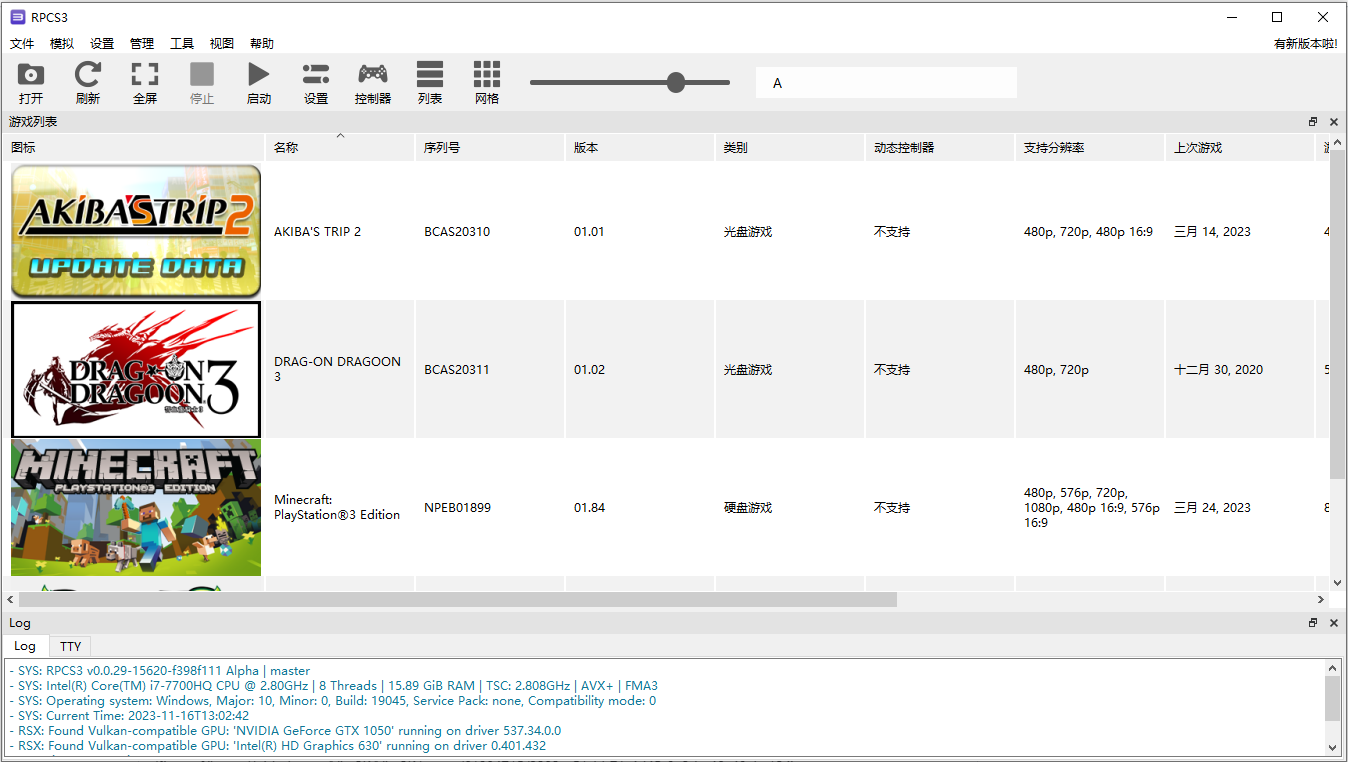Switch to the TTY tab
The image size is (1348, 762).
coord(70,647)
